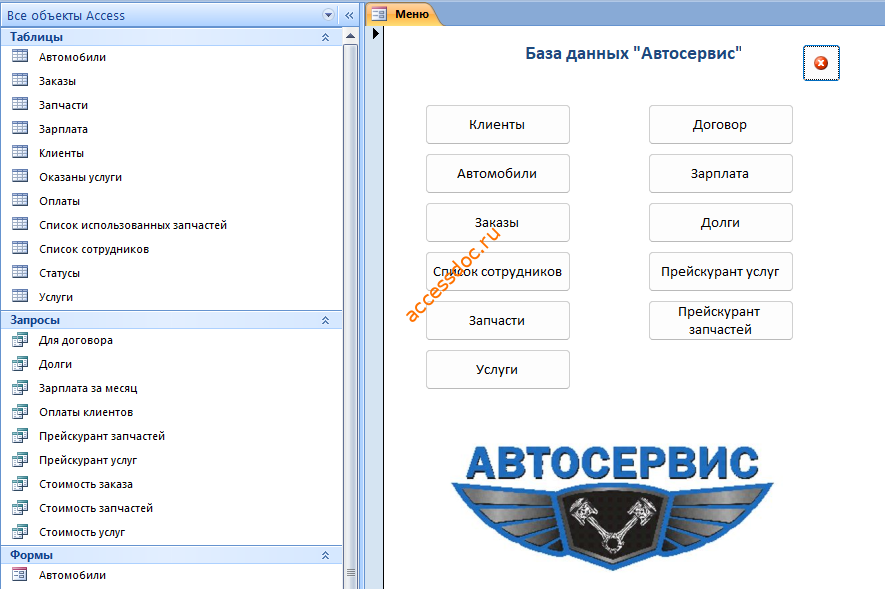The image size is (885, 589).
Task: Select Для договора query name
Action: click(76, 340)
